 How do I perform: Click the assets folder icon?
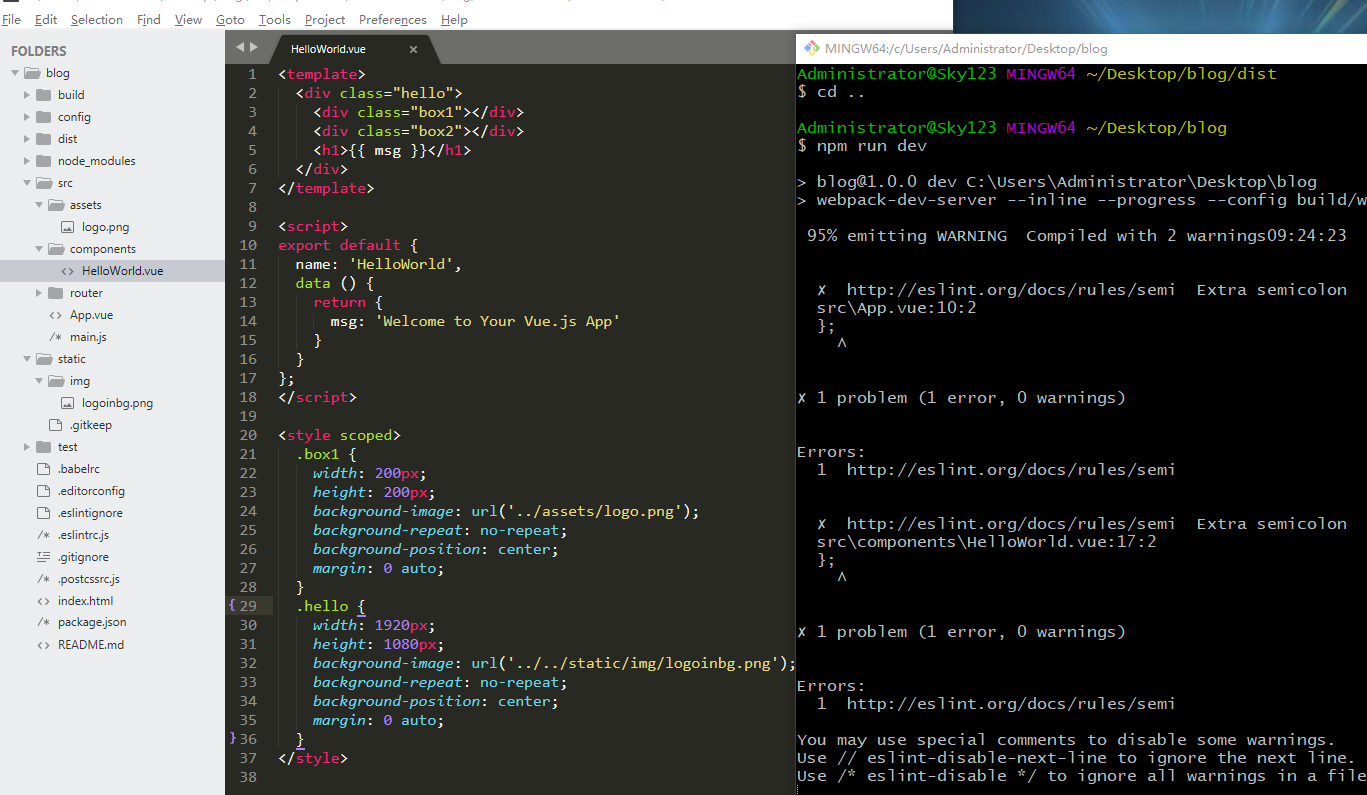[x=55, y=205]
